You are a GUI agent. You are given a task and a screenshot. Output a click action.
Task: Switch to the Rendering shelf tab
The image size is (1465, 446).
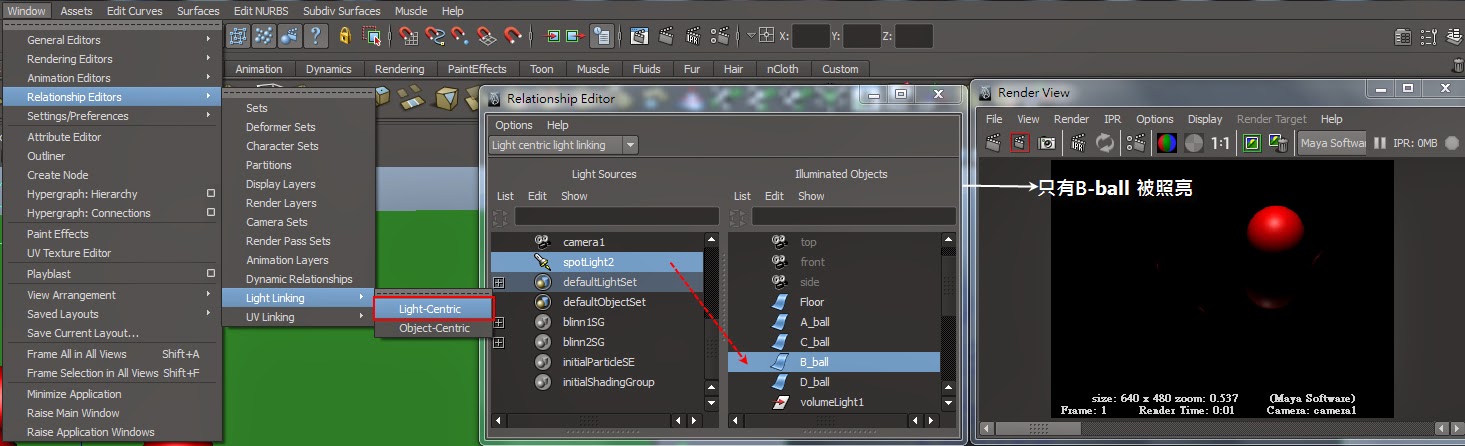coord(399,69)
